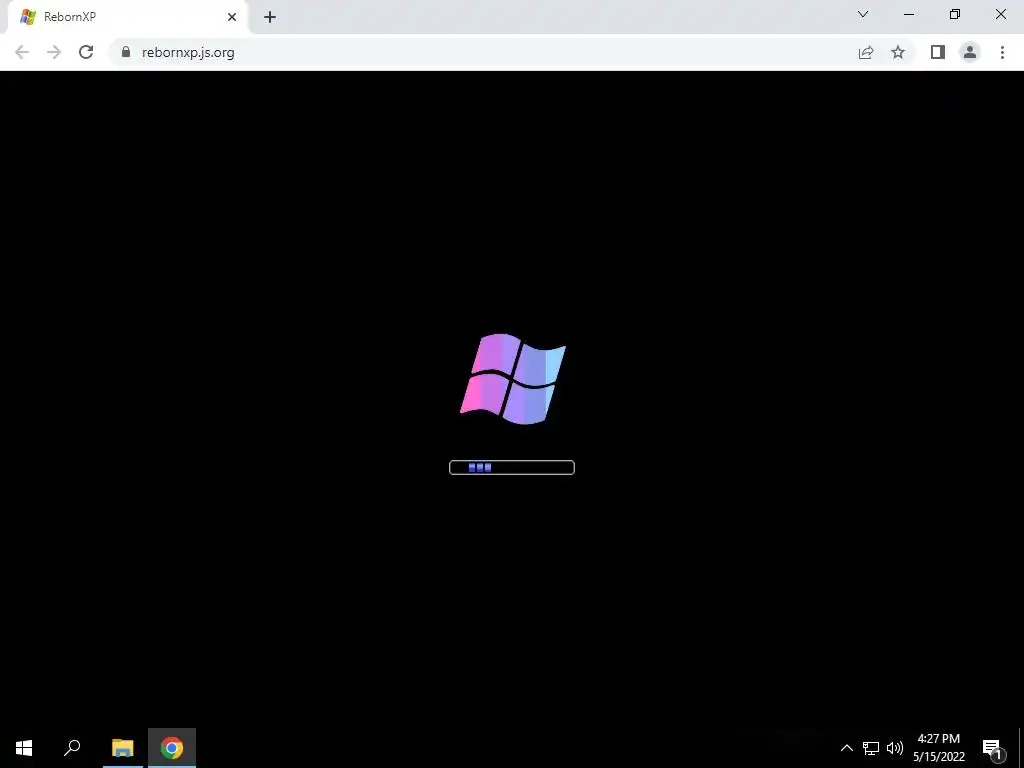Restore down the Chrome window

tap(955, 14)
